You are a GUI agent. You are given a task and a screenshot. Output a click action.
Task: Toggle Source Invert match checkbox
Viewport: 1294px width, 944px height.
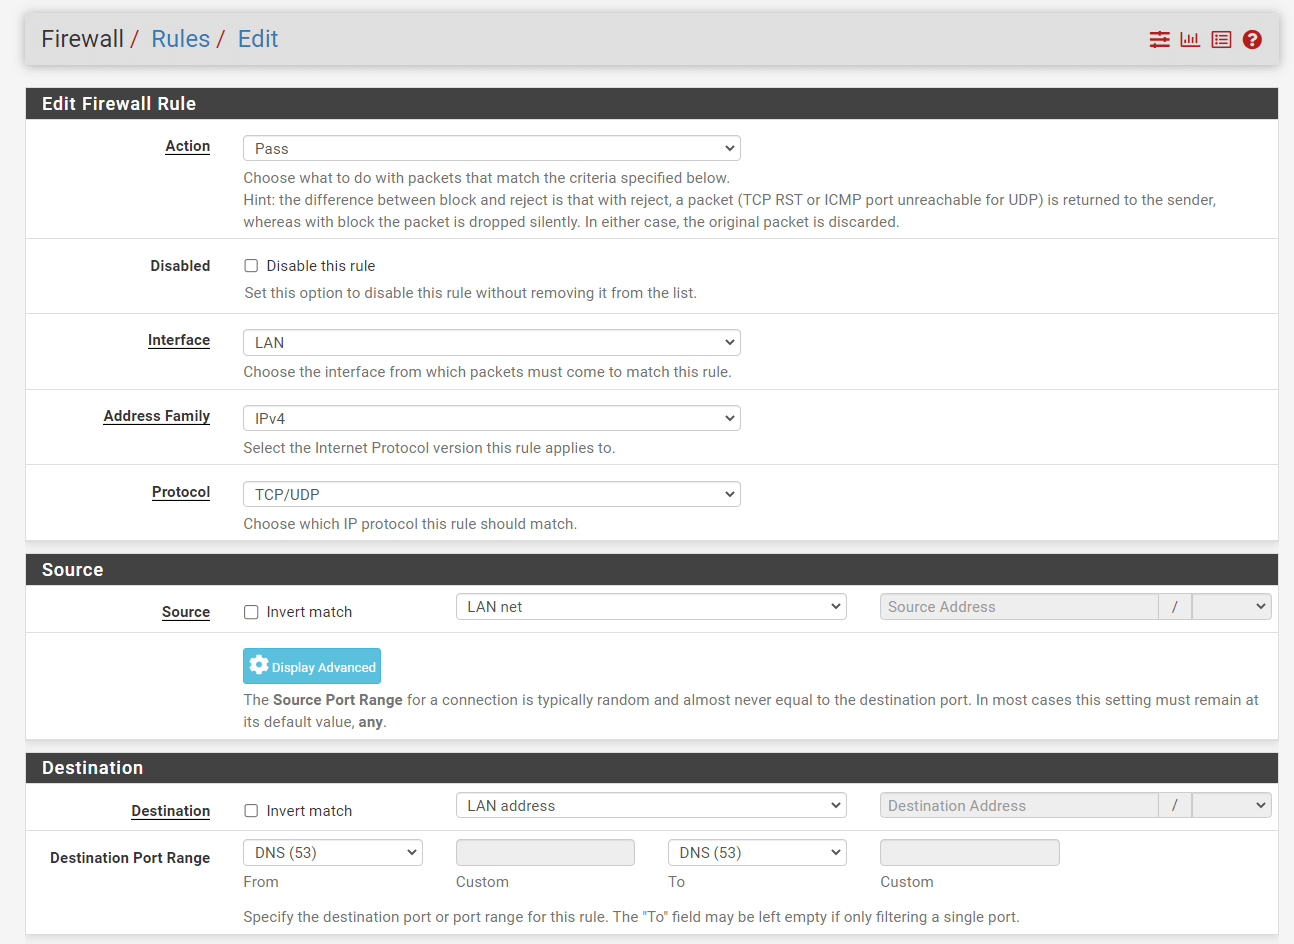251,612
